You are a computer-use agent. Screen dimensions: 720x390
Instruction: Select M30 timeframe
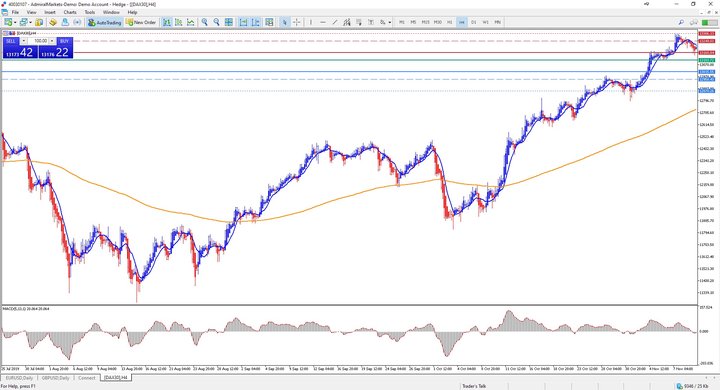[x=438, y=22]
